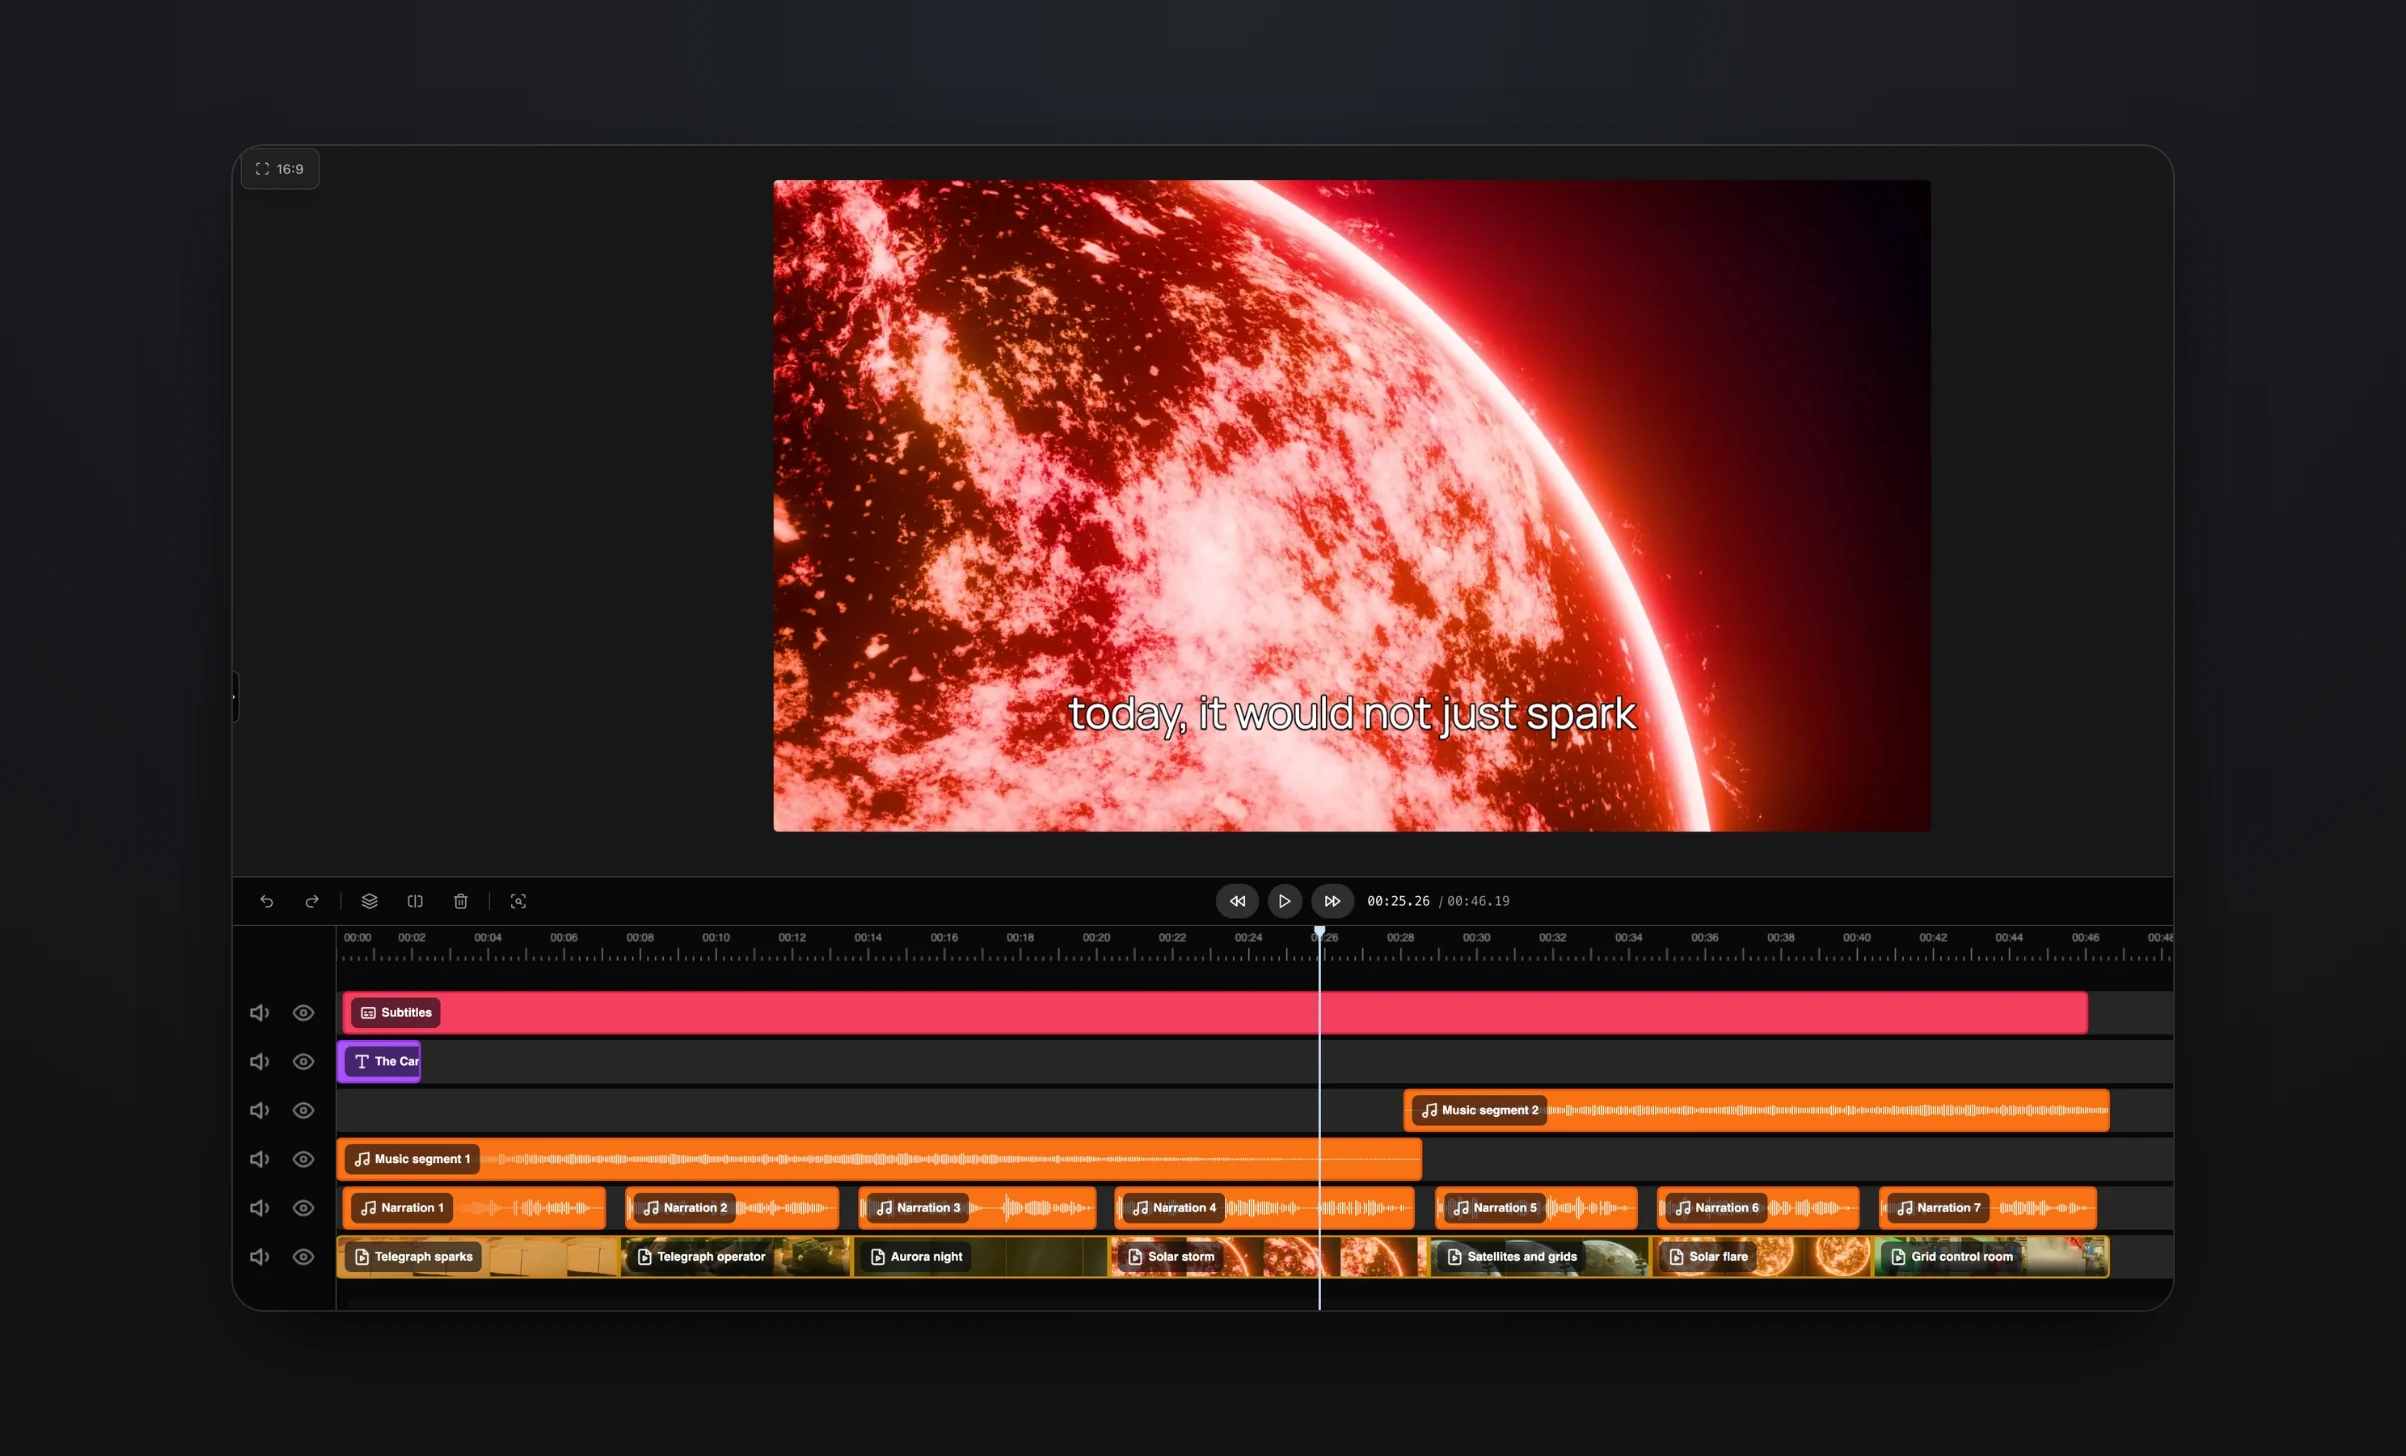This screenshot has height=1456, width=2406.
Task: Mute the Music segment 1 track
Action: [259, 1159]
